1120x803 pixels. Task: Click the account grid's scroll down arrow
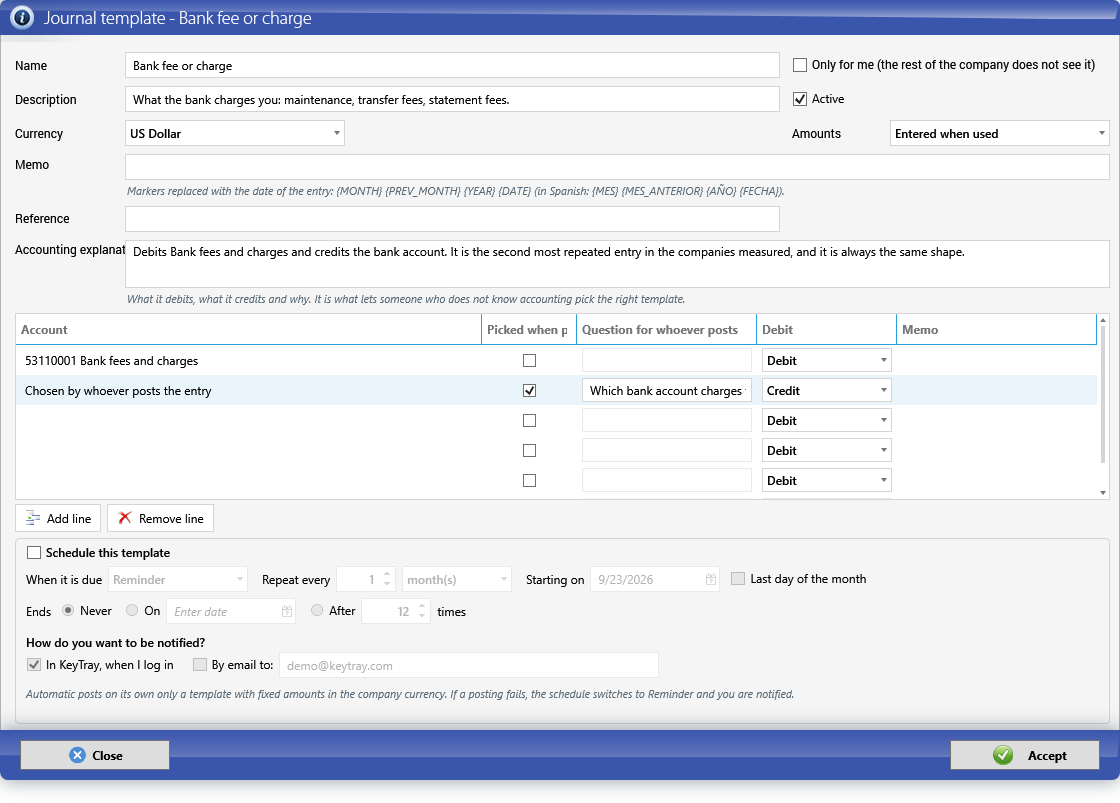tap(1103, 493)
